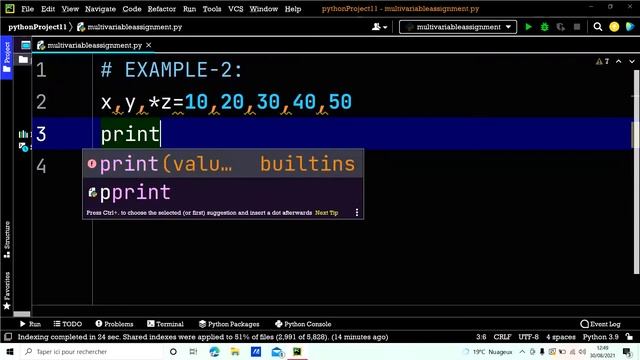Toggle read-only lock icon in status bar

(629, 337)
